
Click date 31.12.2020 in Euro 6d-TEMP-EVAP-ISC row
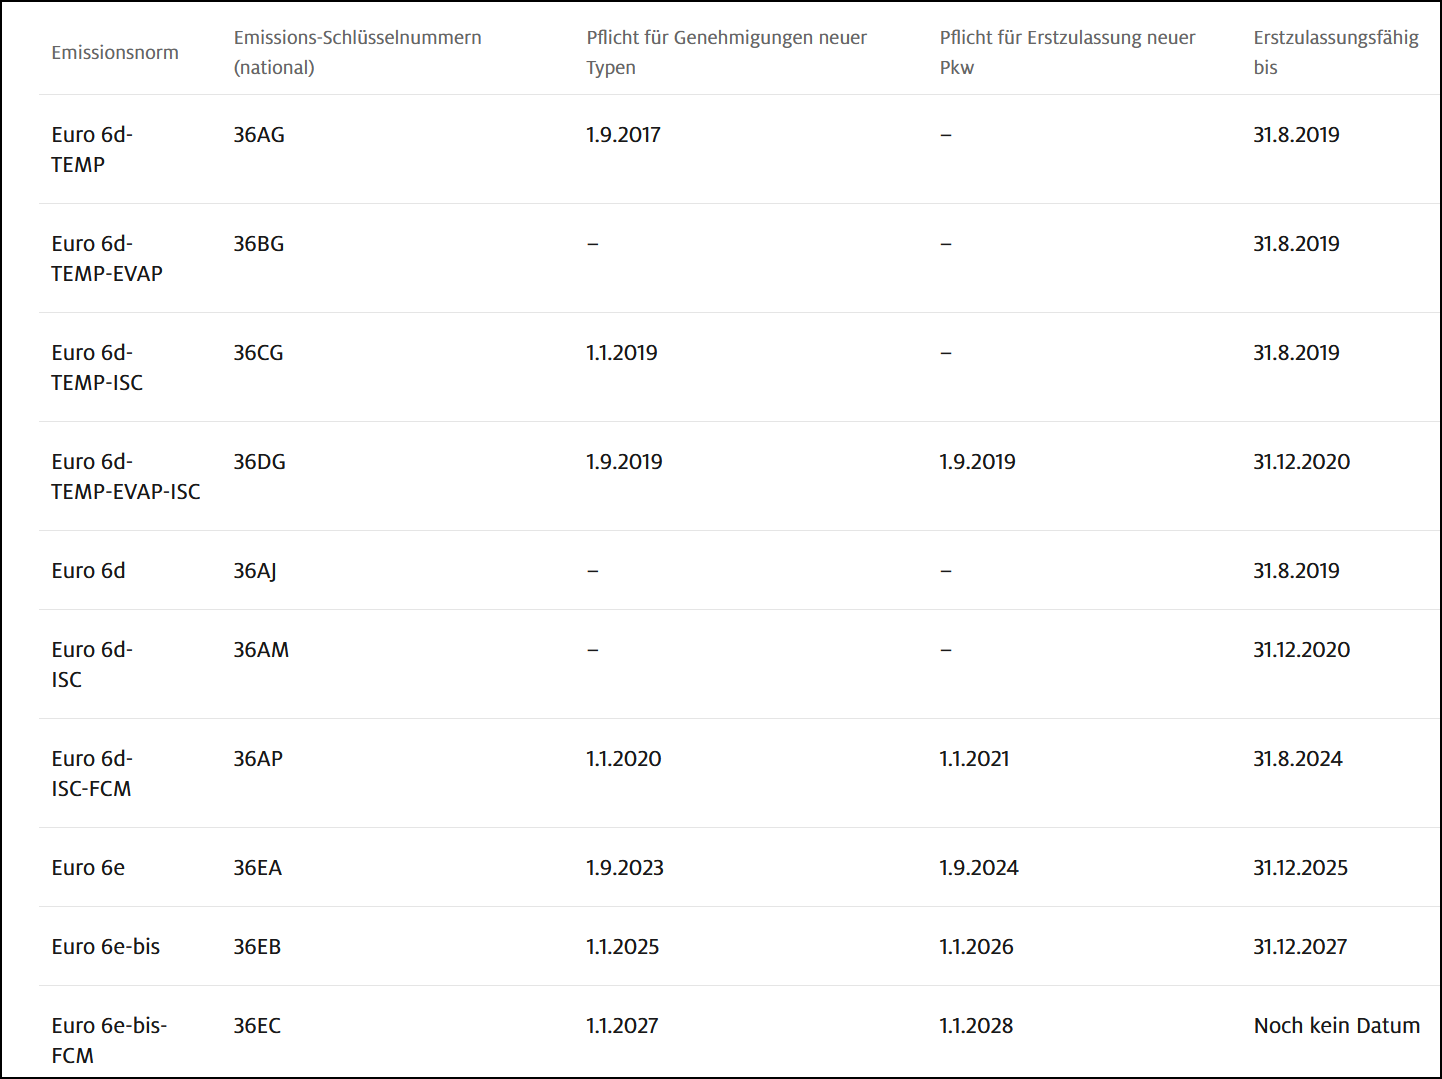[1301, 462]
